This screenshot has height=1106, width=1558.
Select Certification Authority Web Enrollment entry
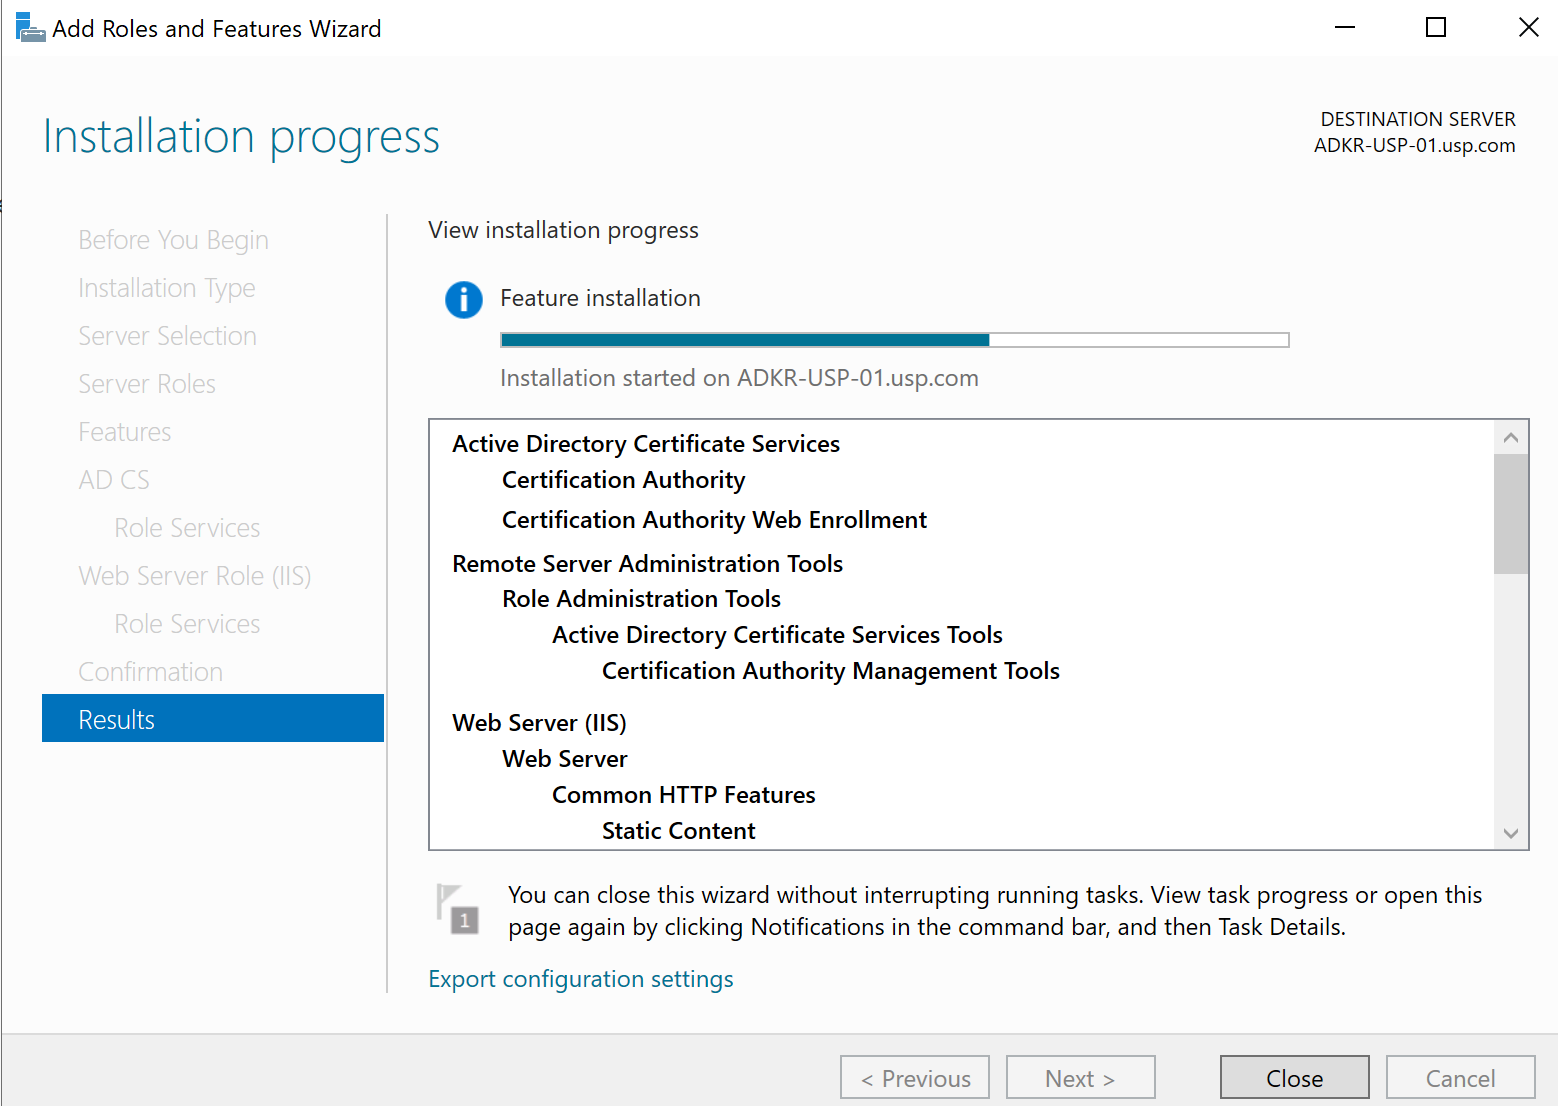(714, 520)
